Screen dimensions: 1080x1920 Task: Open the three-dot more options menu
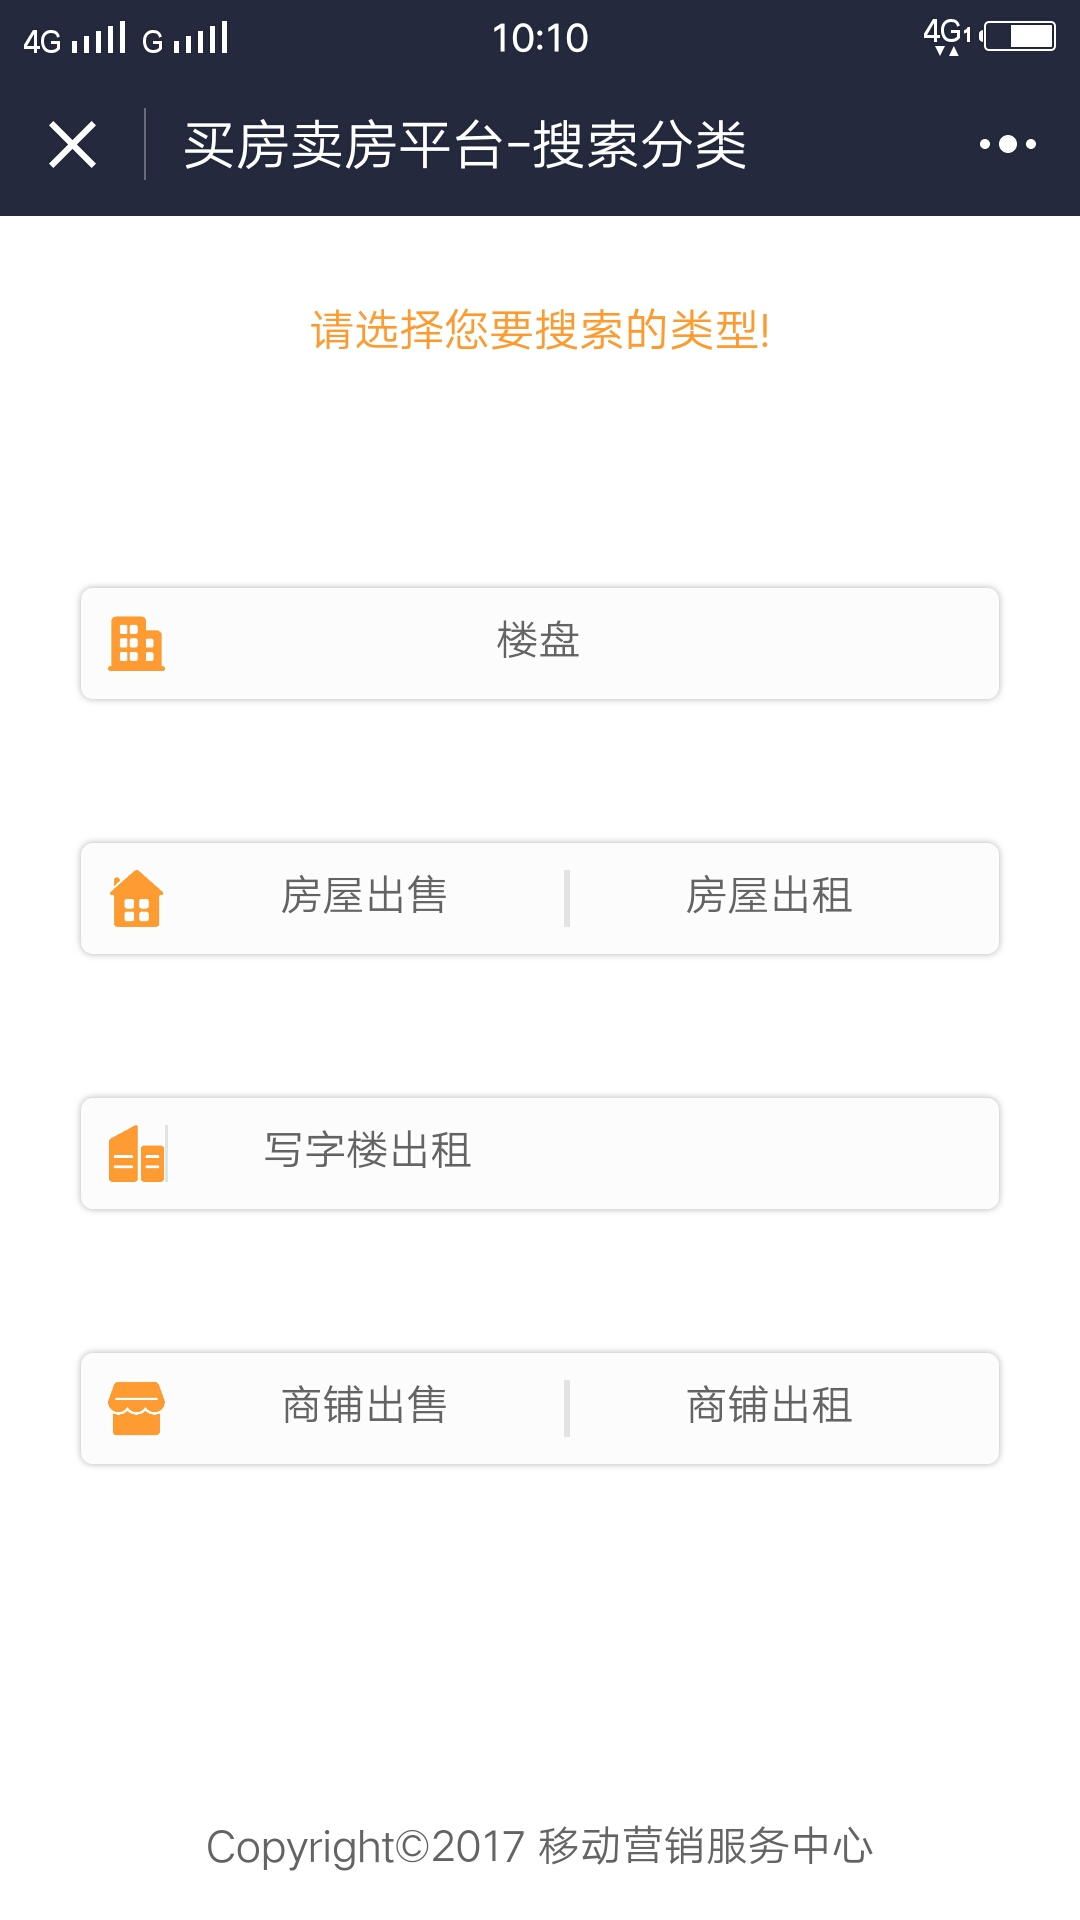click(1007, 144)
